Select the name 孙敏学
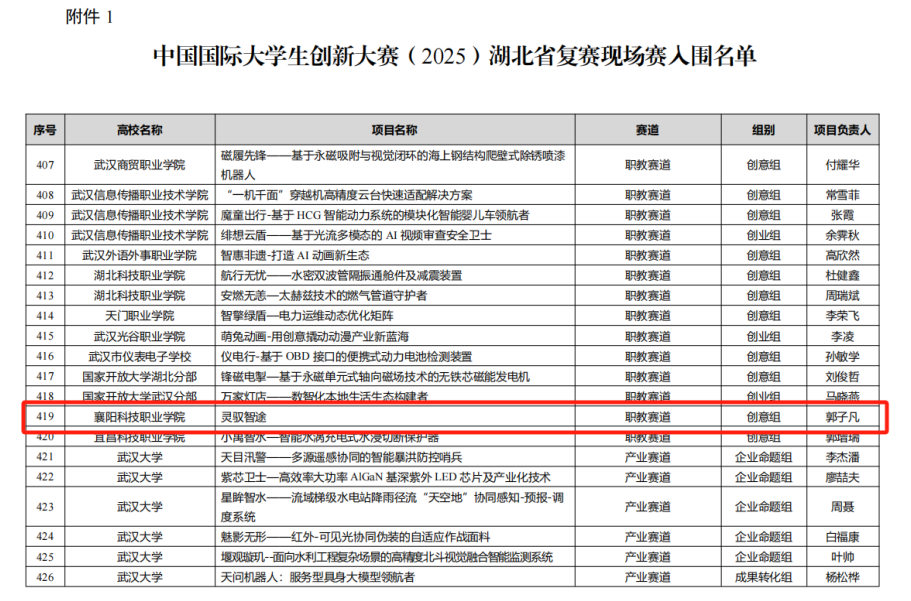This screenshot has height=601, width=911. tap(842, 356)
